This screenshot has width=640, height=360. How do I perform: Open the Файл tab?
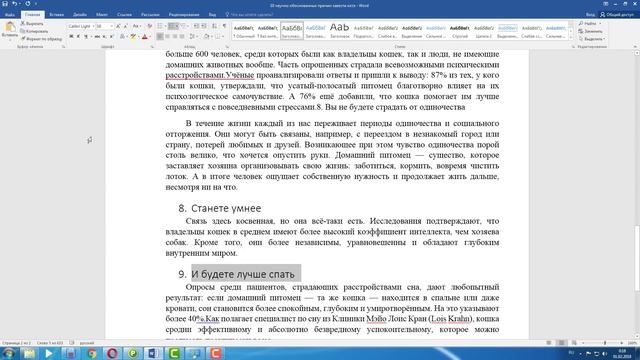(10, 15)
